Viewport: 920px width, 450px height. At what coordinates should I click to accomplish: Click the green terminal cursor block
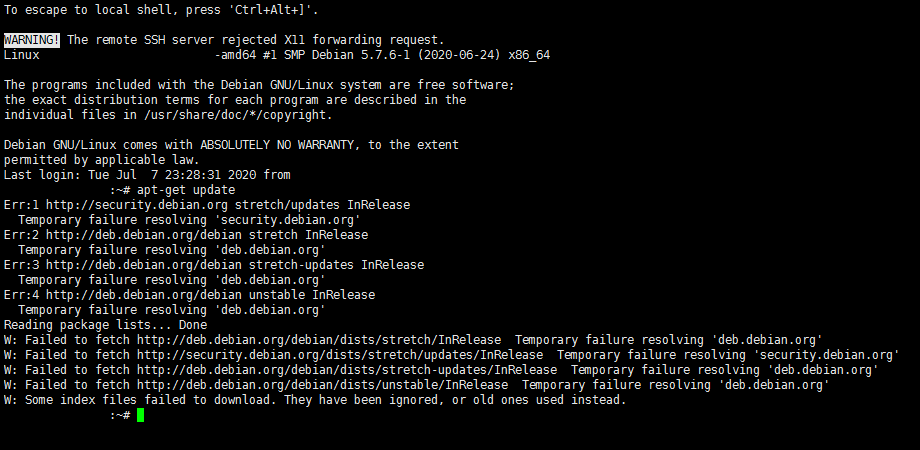[140, 415]
